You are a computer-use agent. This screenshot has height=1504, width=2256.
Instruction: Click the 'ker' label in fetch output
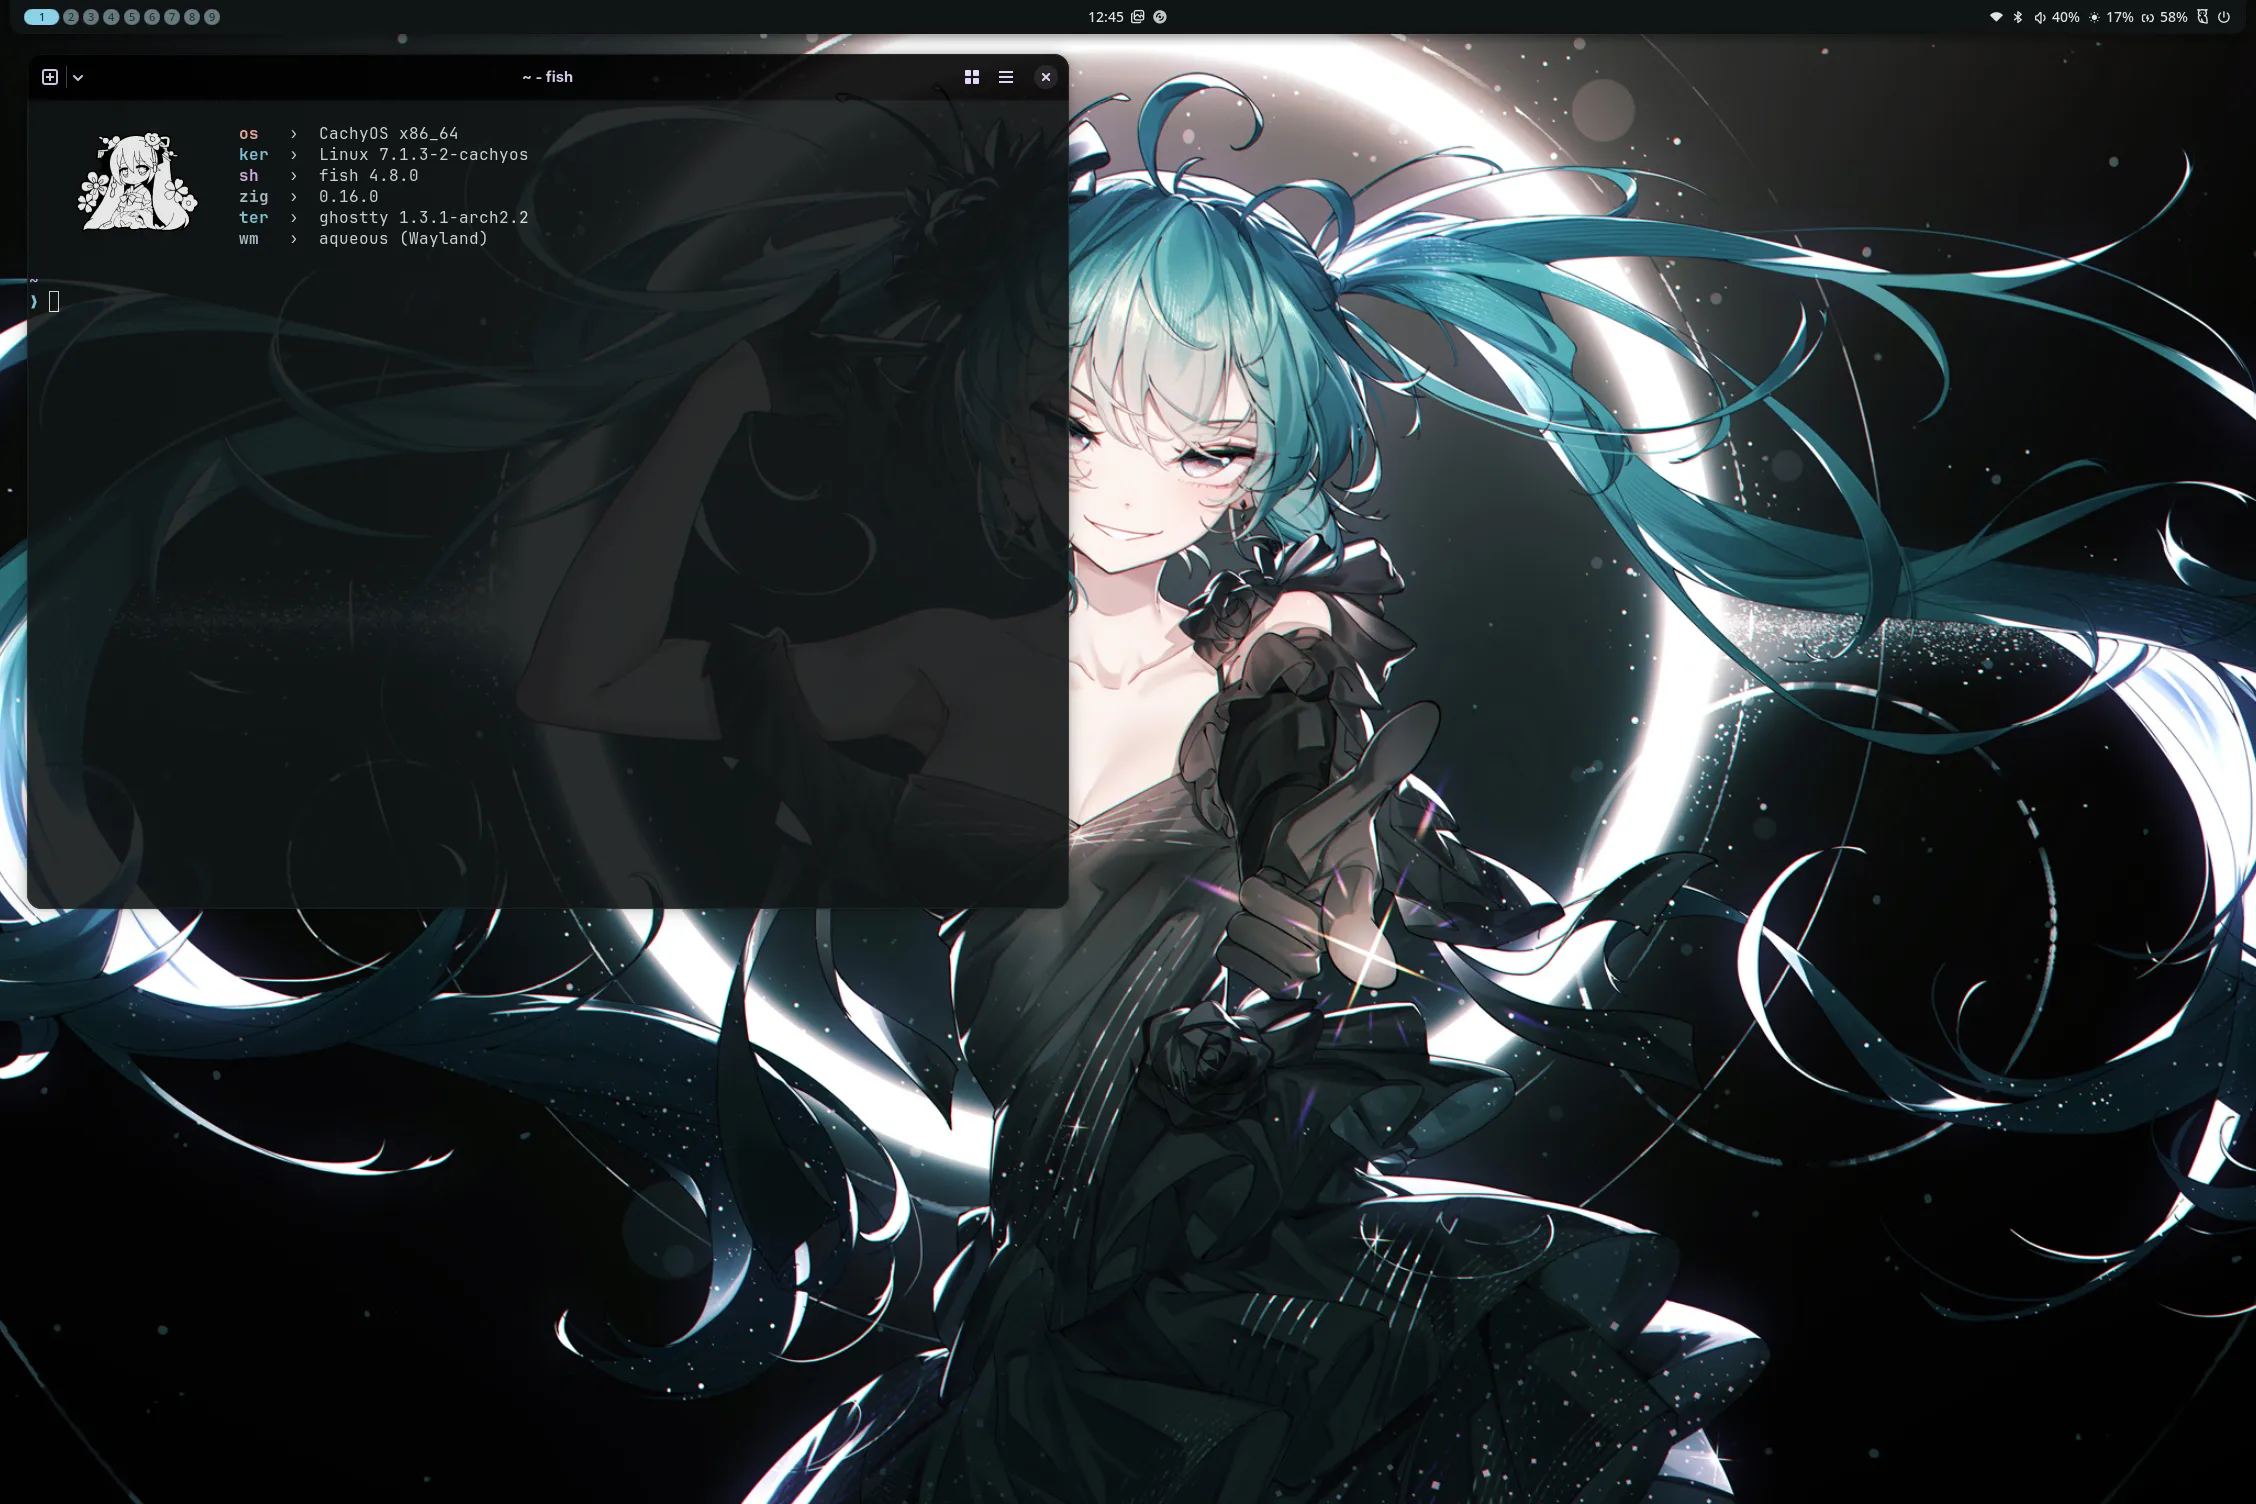point(253,154)
